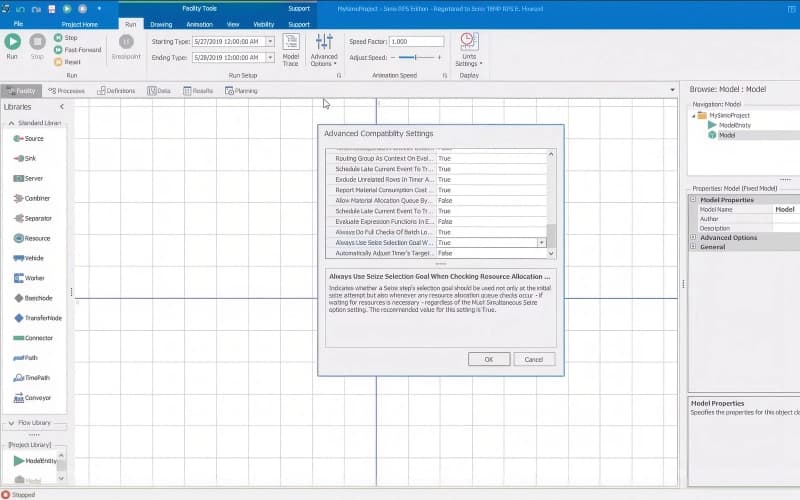Add a Source object from the library
The width and height of the screenshot is (800, 500).
click(x=29, y=139)
